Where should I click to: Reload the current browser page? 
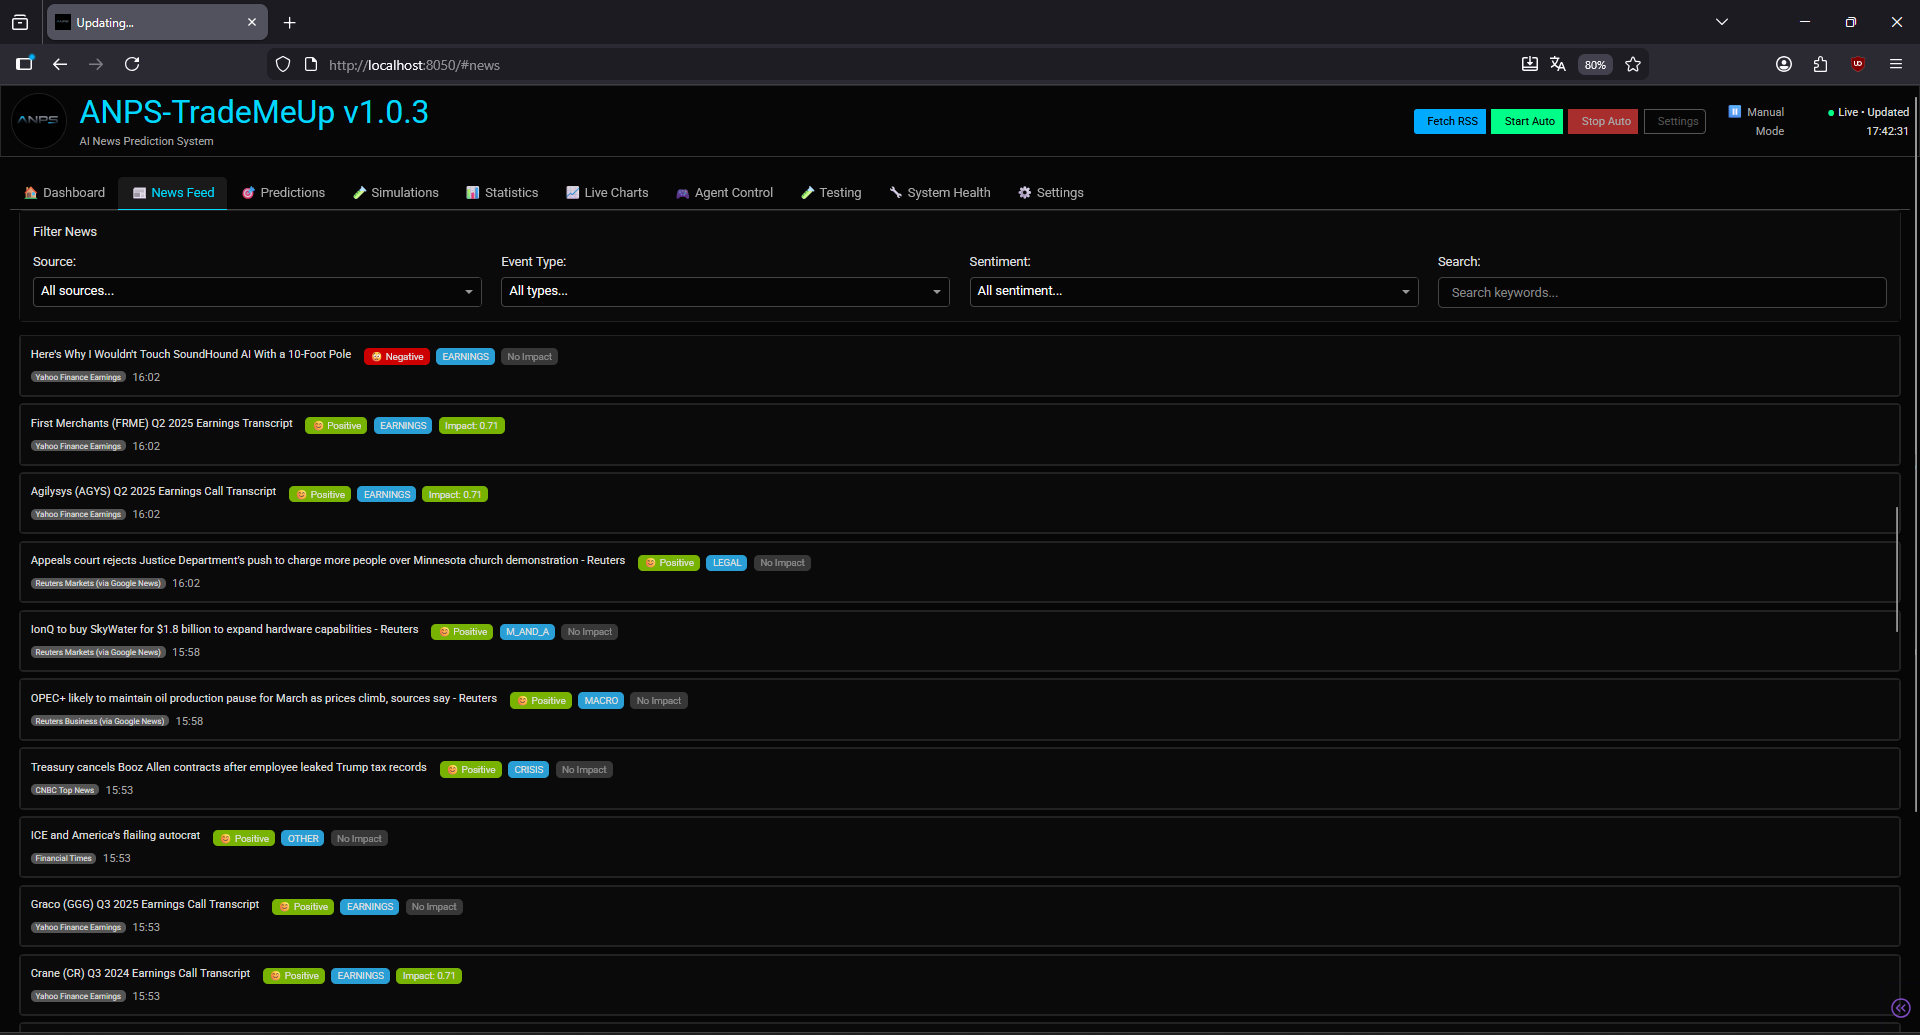tap(132, 64)
